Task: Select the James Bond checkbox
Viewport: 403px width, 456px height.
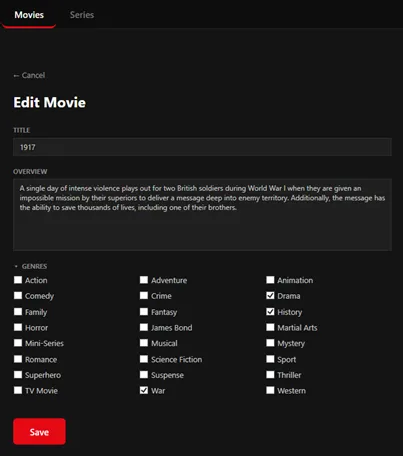Action: [144, 327]
